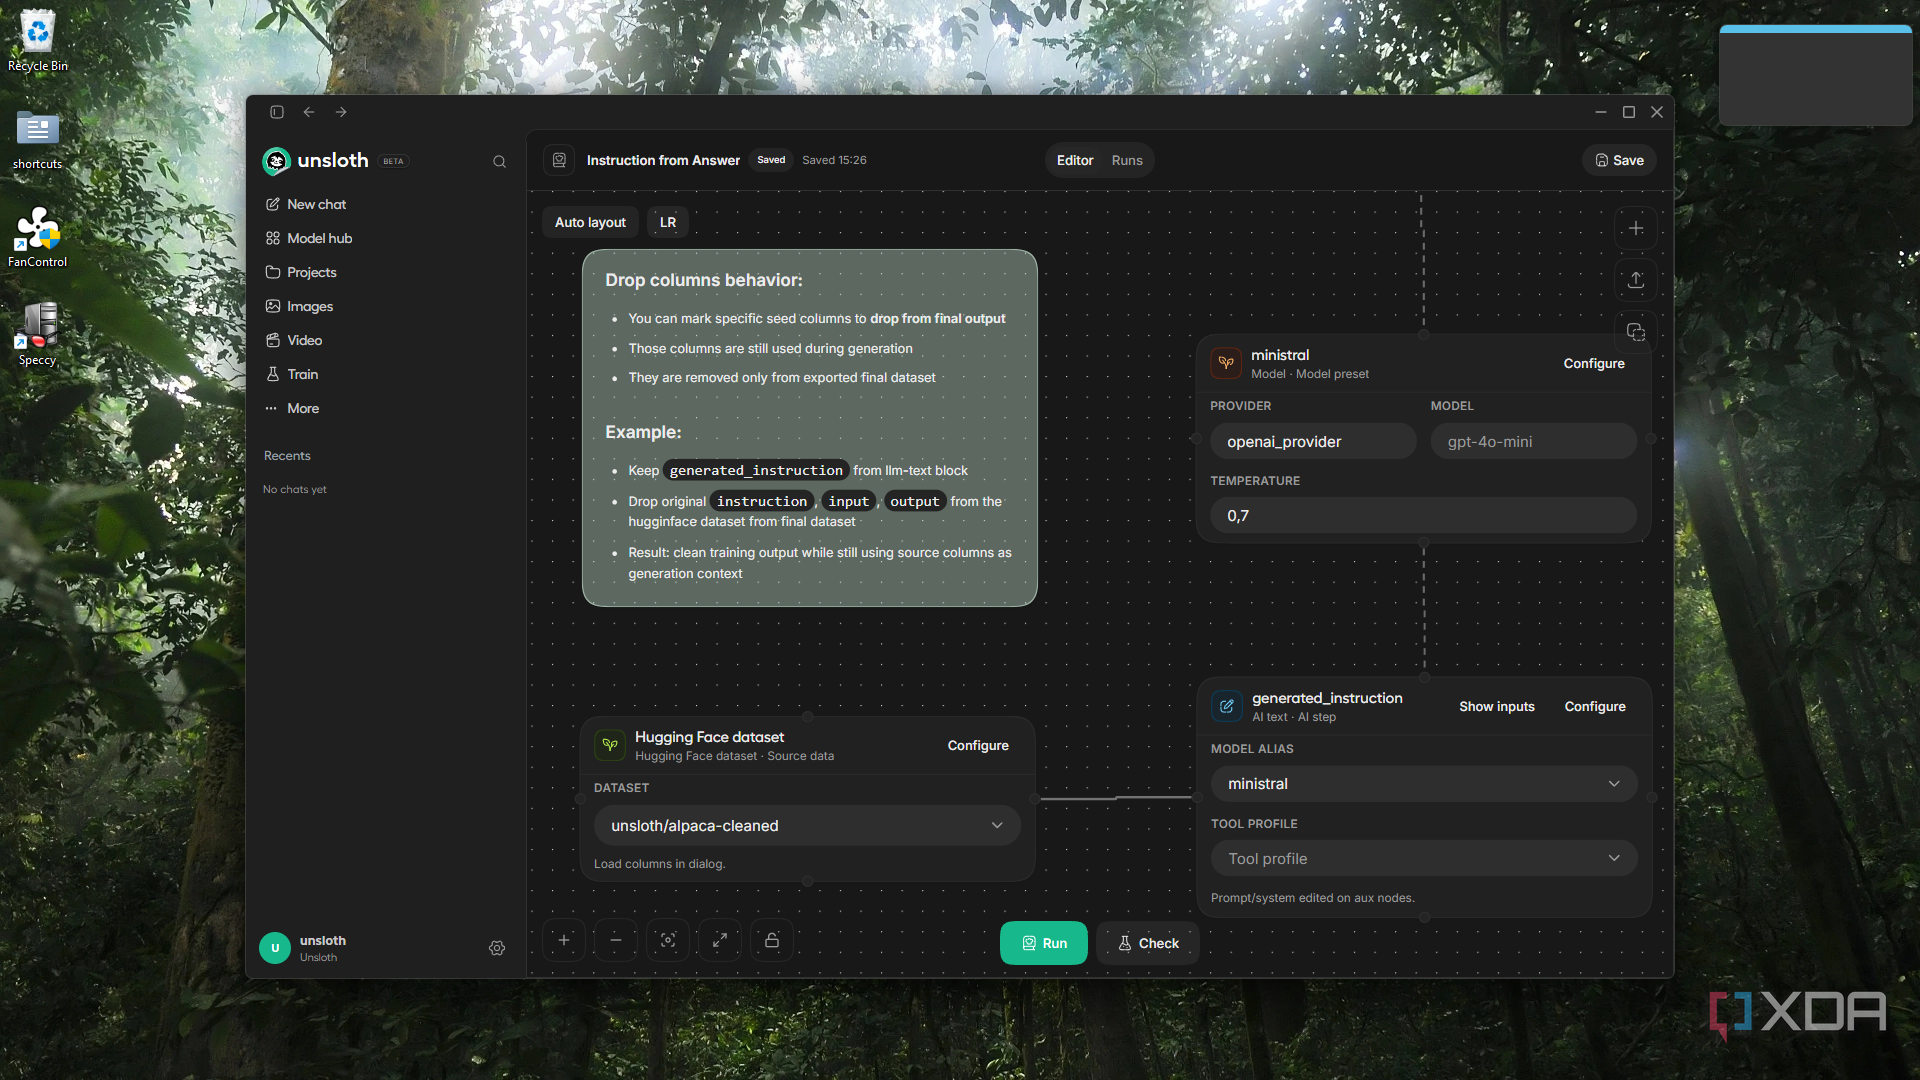This screenshot has height=1080, width=1920.
Task: Toggle the LR layout direction
Action: tap(668, 222)
